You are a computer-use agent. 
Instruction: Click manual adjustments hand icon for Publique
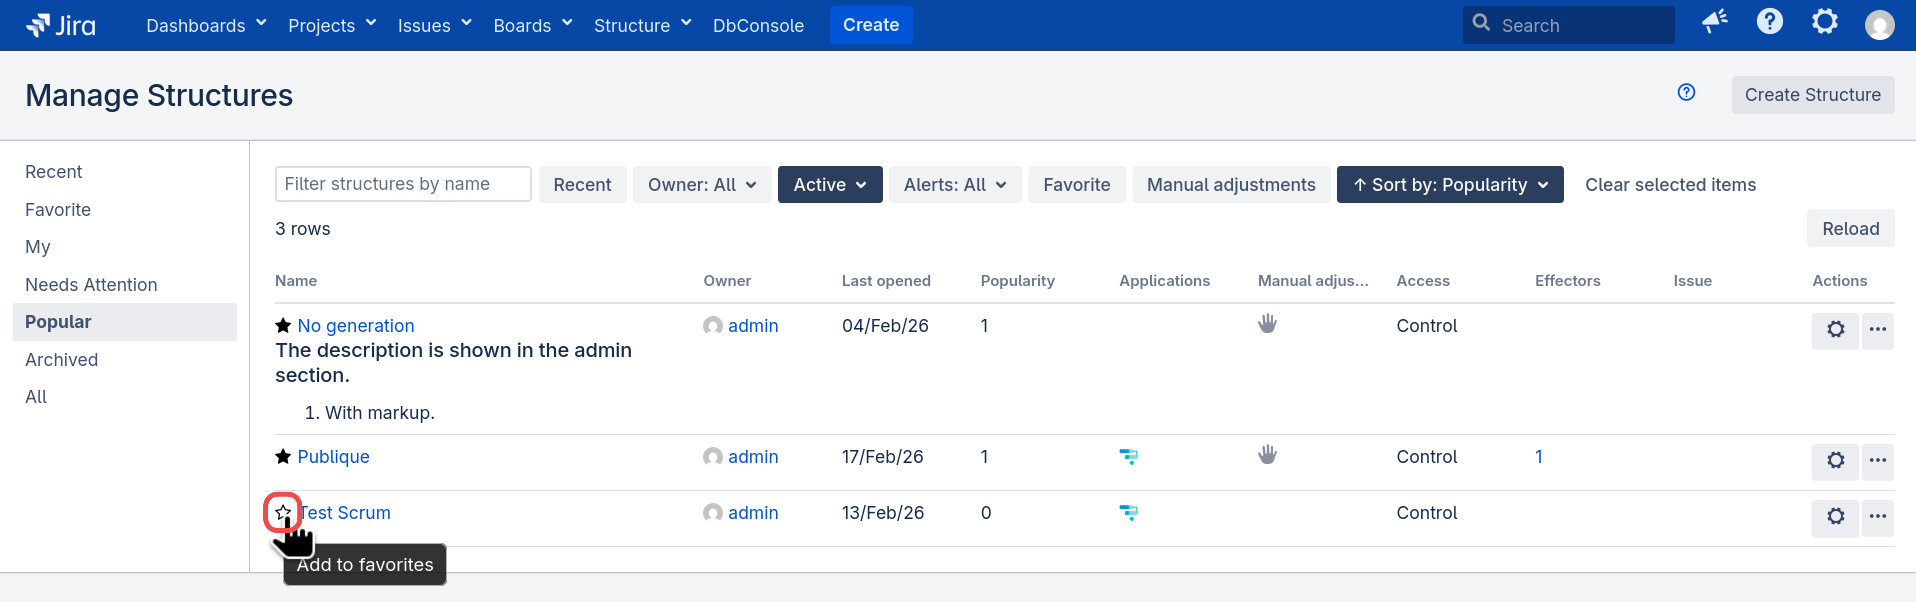[x=1268, y=455]
